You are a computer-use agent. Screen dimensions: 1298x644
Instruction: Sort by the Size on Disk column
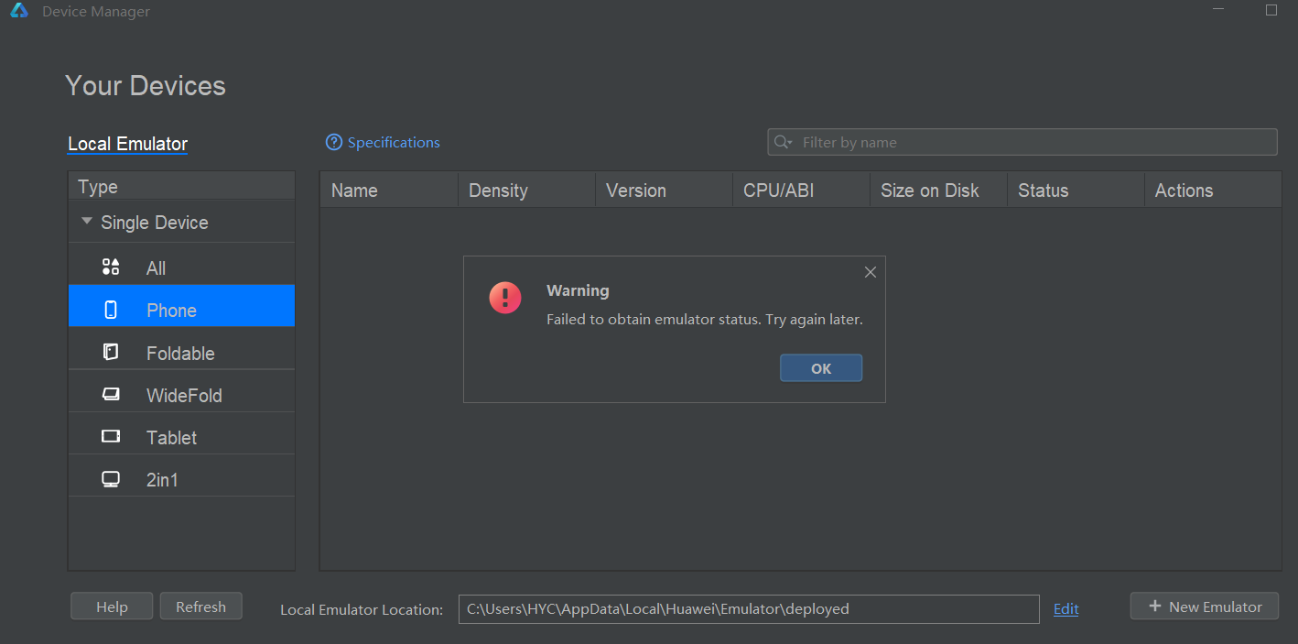[x=930, y=190]
